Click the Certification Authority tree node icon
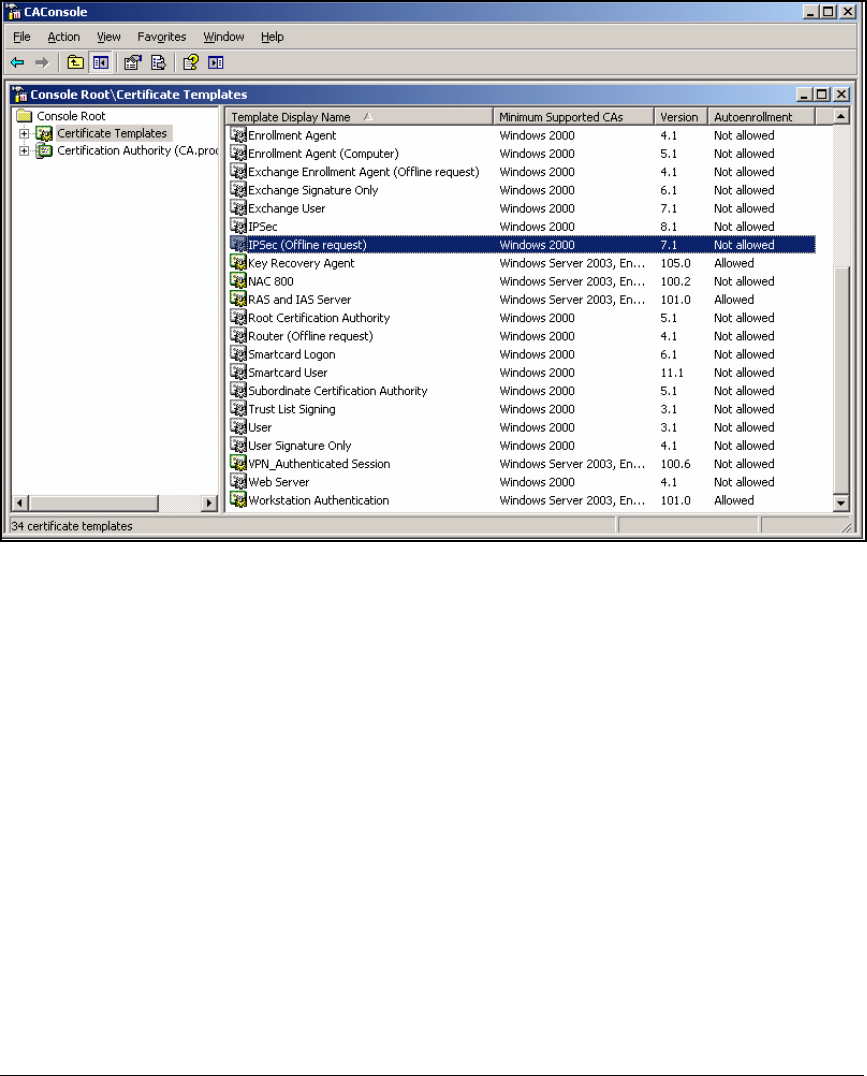The width and height of the screenshot is (867, 1076). point(45,150)
